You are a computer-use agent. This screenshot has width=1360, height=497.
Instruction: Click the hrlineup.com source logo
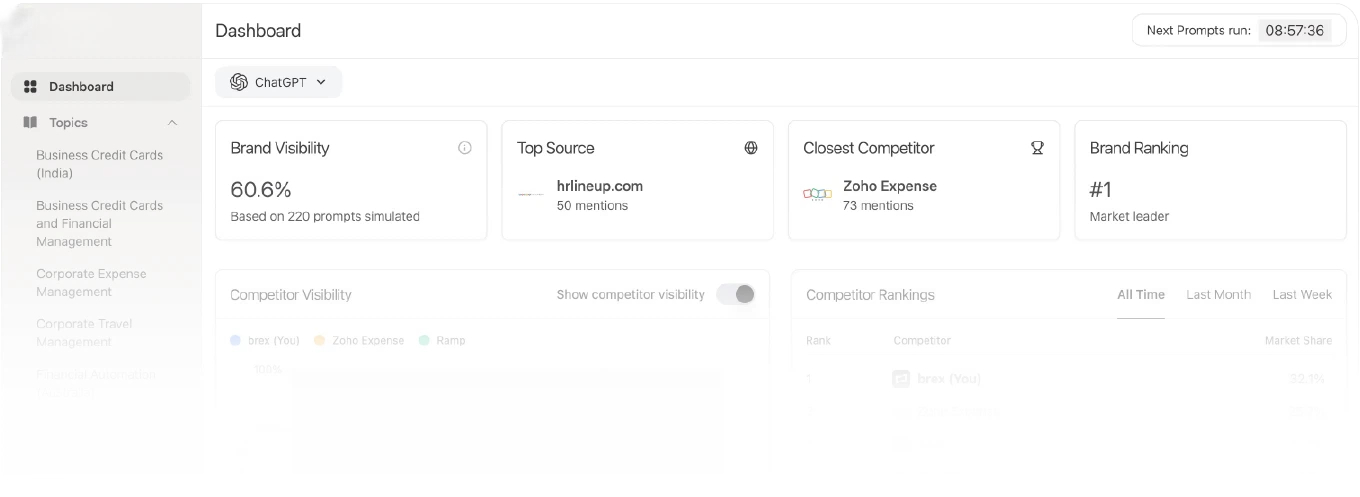531,194
